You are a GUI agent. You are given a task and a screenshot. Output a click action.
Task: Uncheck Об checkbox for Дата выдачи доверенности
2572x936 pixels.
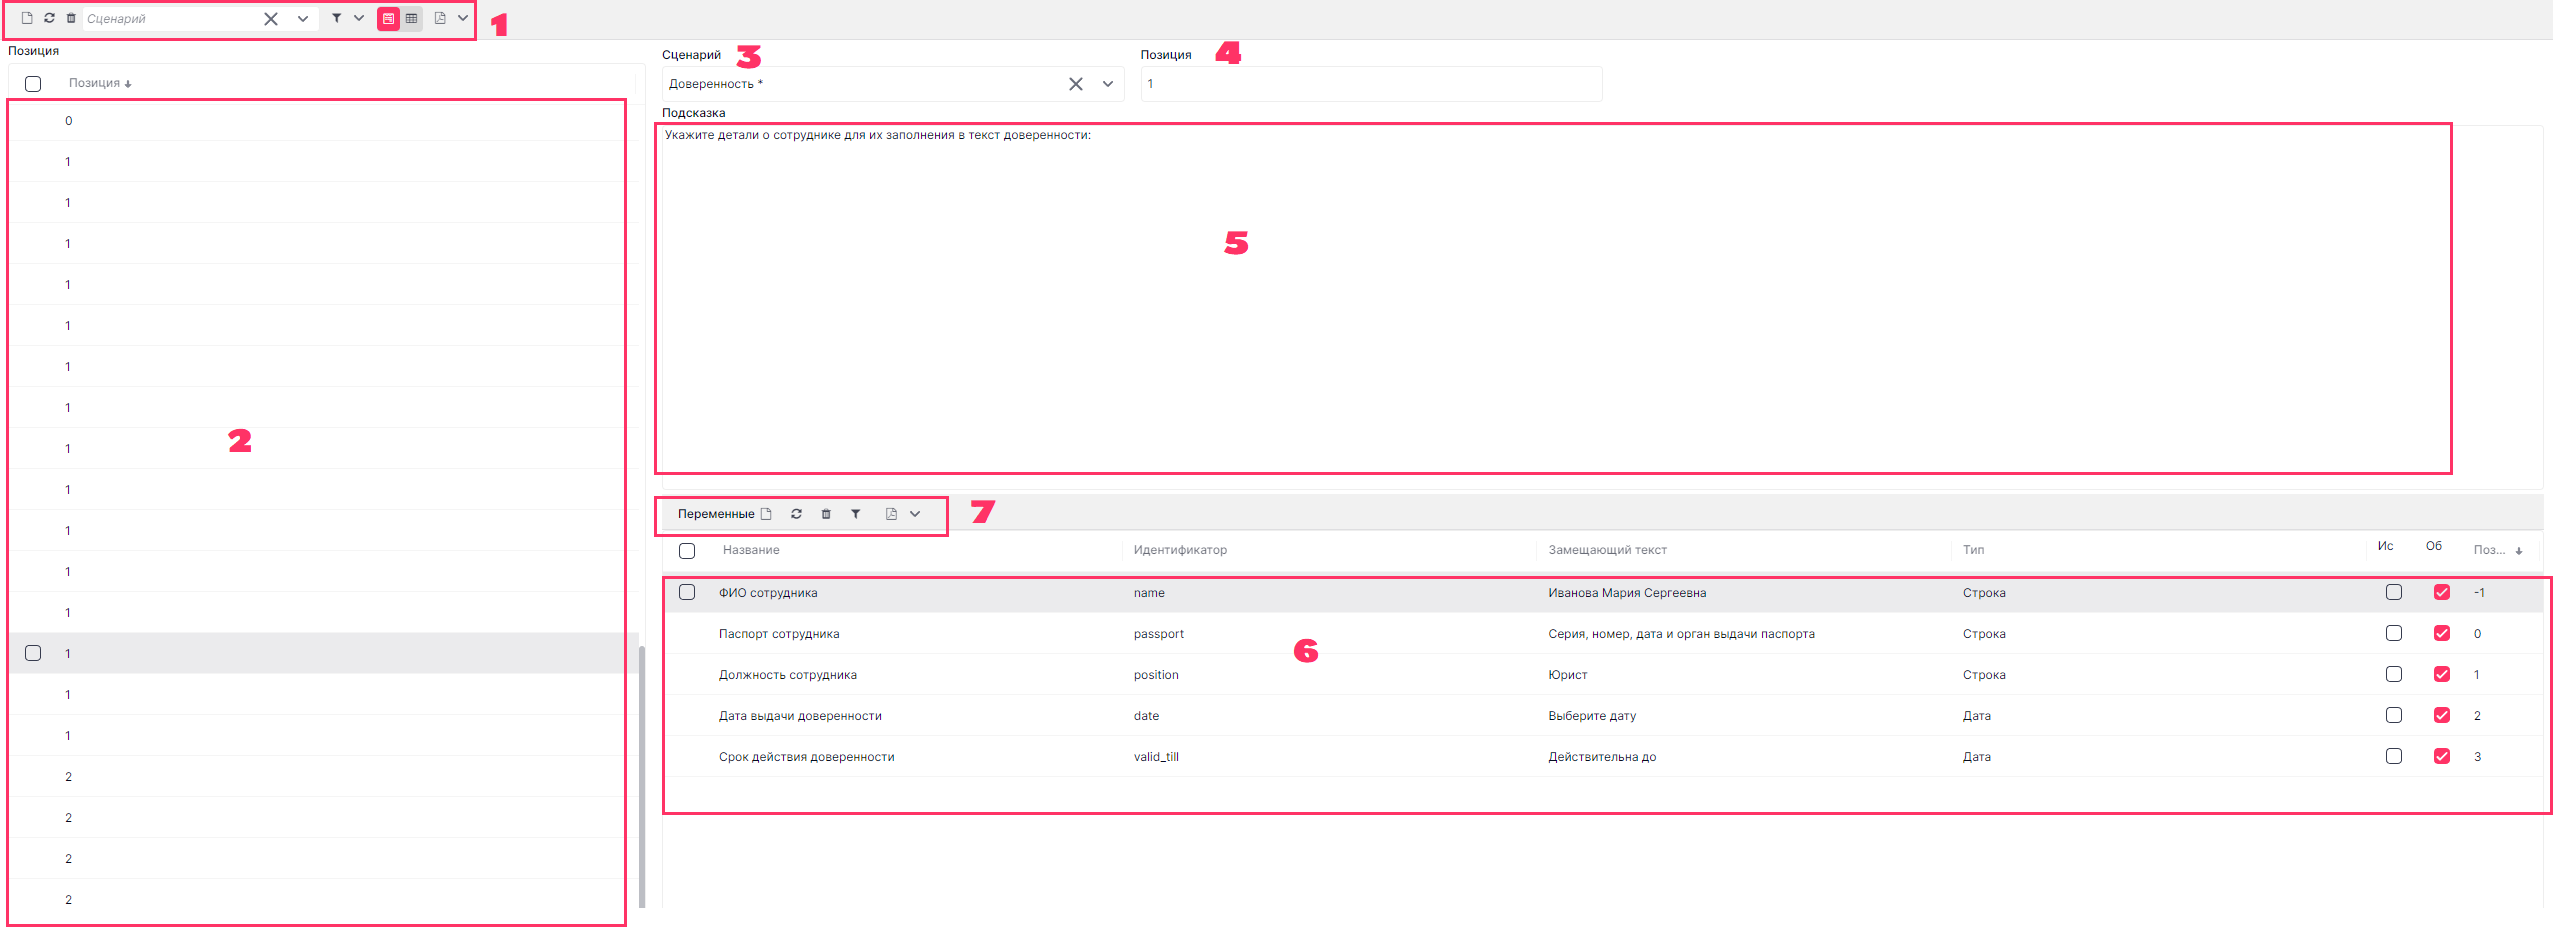2442,715
